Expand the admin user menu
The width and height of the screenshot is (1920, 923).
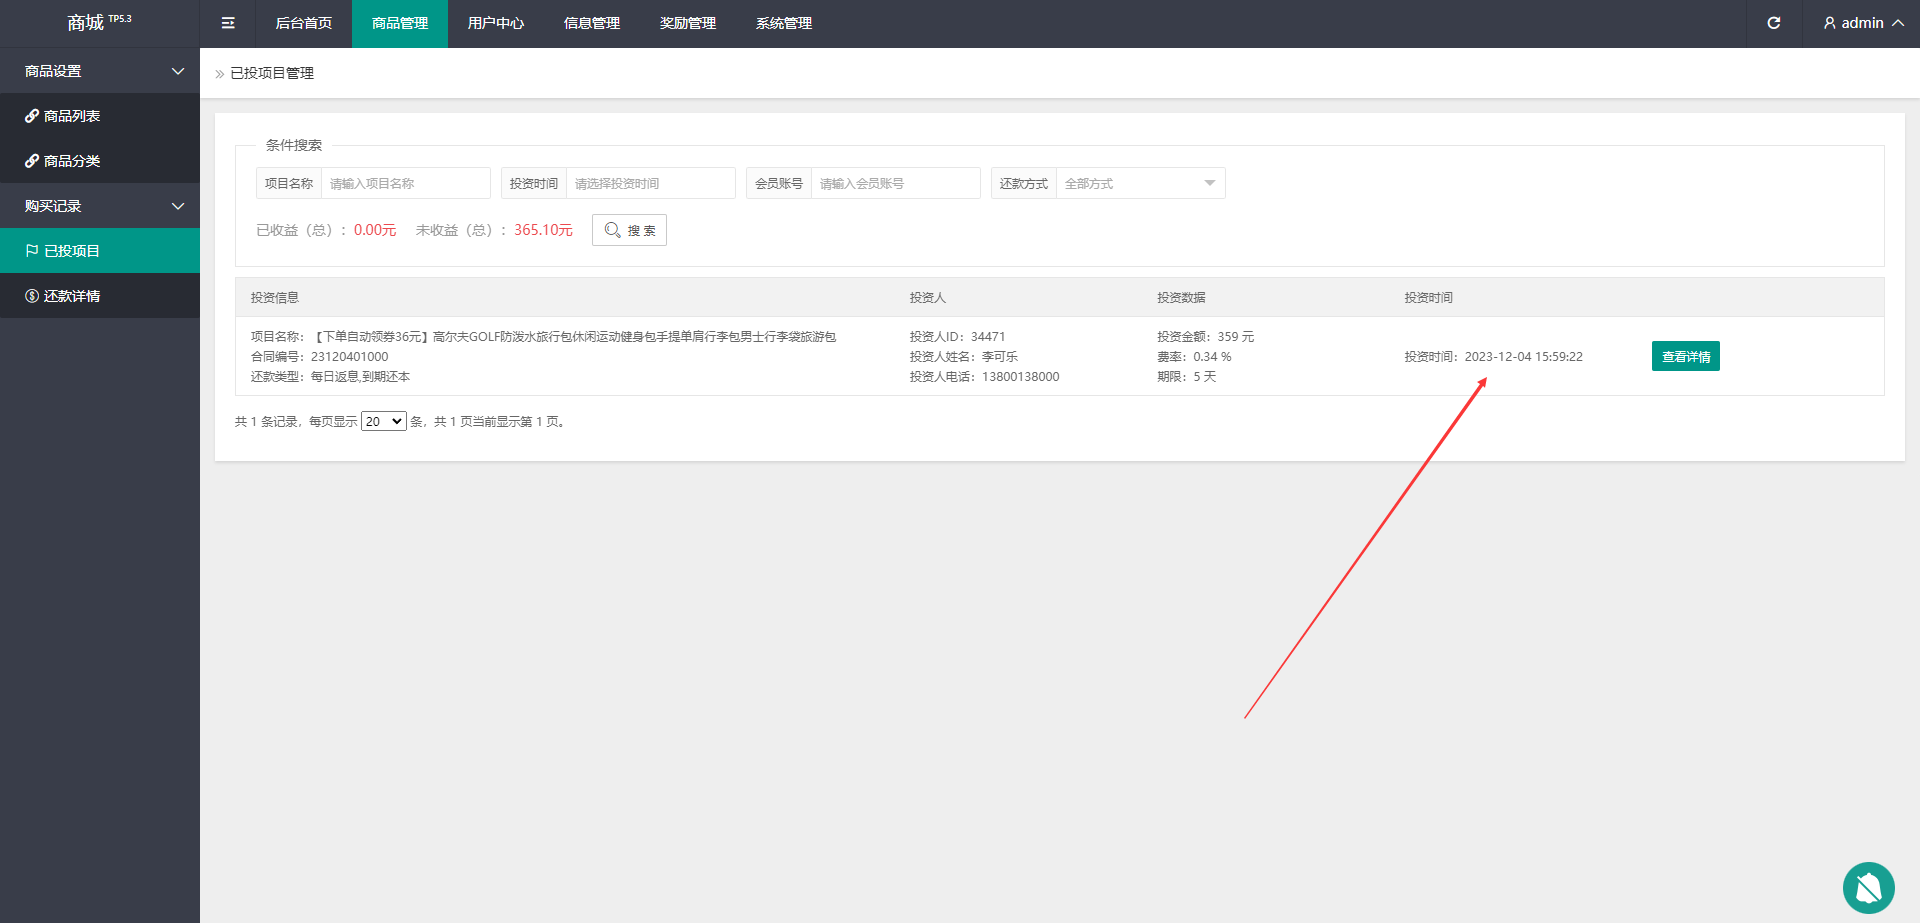1862,23
